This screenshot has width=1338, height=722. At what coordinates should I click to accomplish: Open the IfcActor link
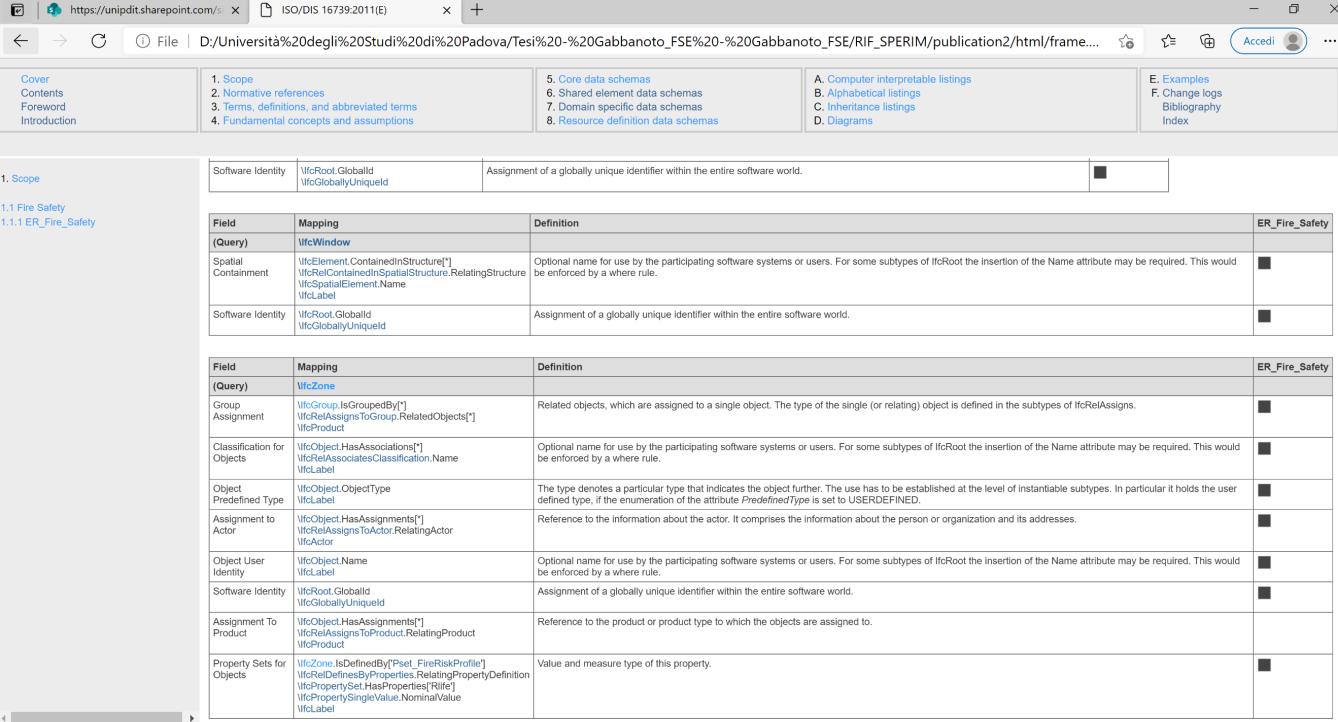(315, 541)
